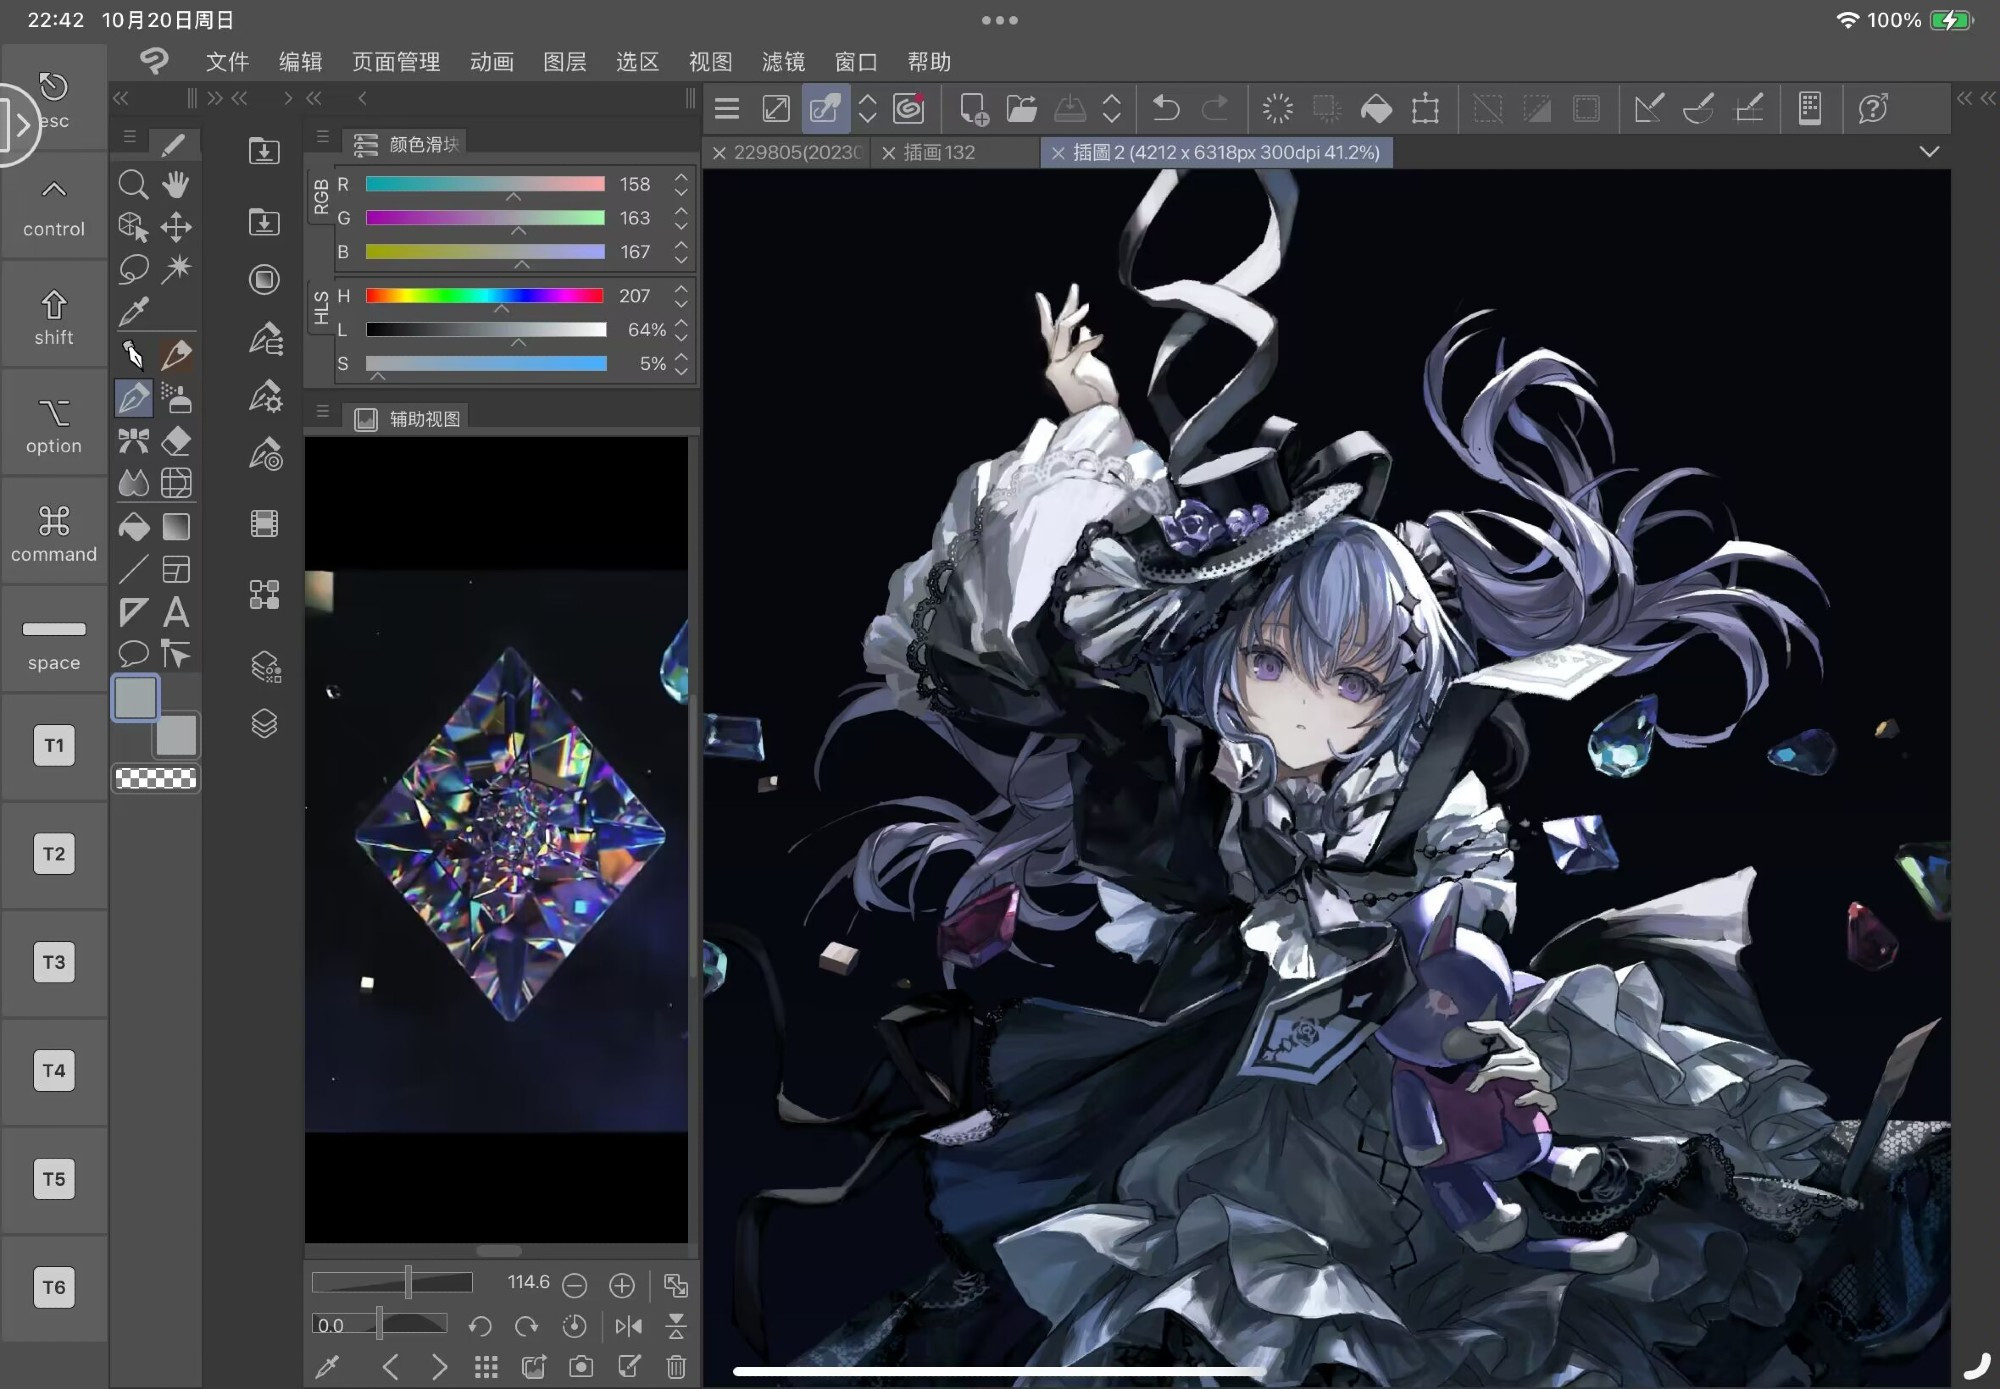Open the Sub View palette menu
The width and height of the screenshot is (2000, 1389).
click(322, 411)
